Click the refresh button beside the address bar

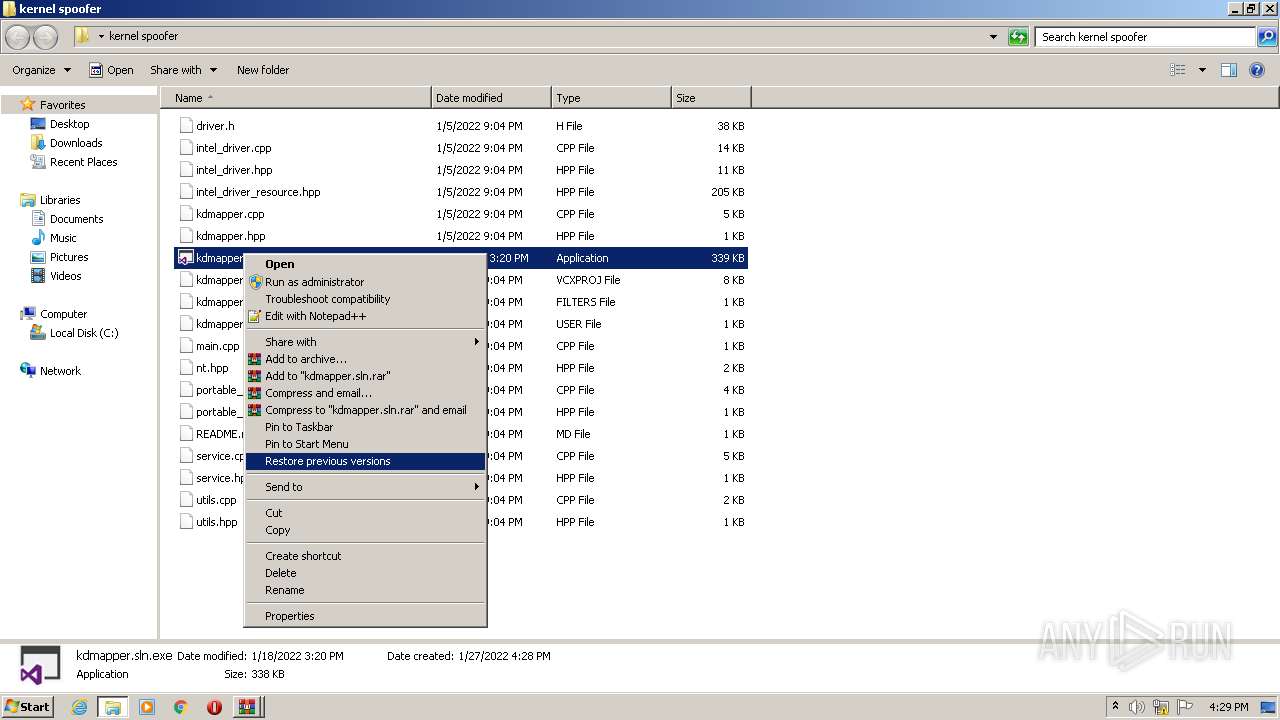[x=1018, y=37]
